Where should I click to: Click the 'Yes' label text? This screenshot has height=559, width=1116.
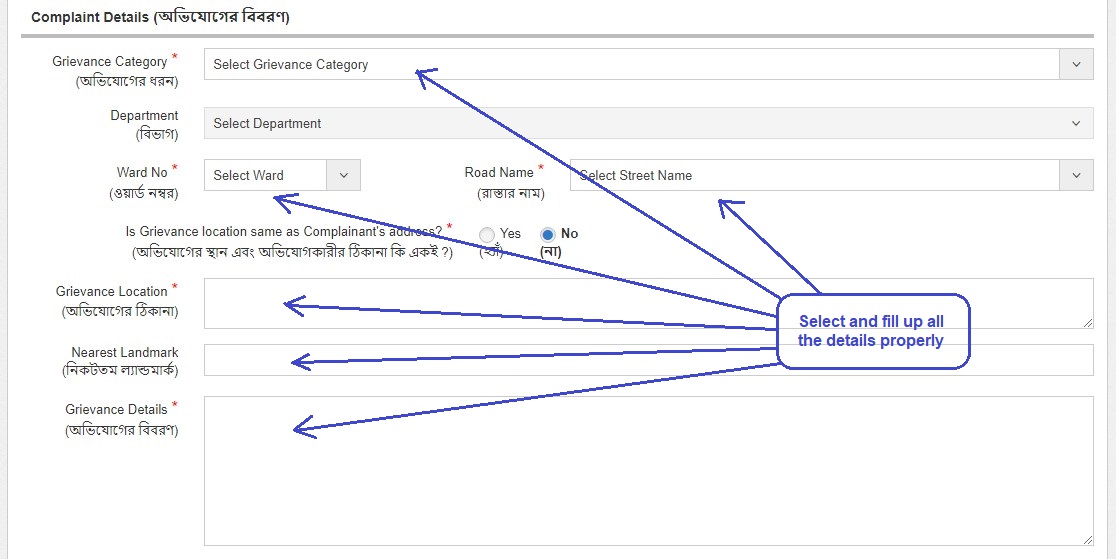[511, 233]
